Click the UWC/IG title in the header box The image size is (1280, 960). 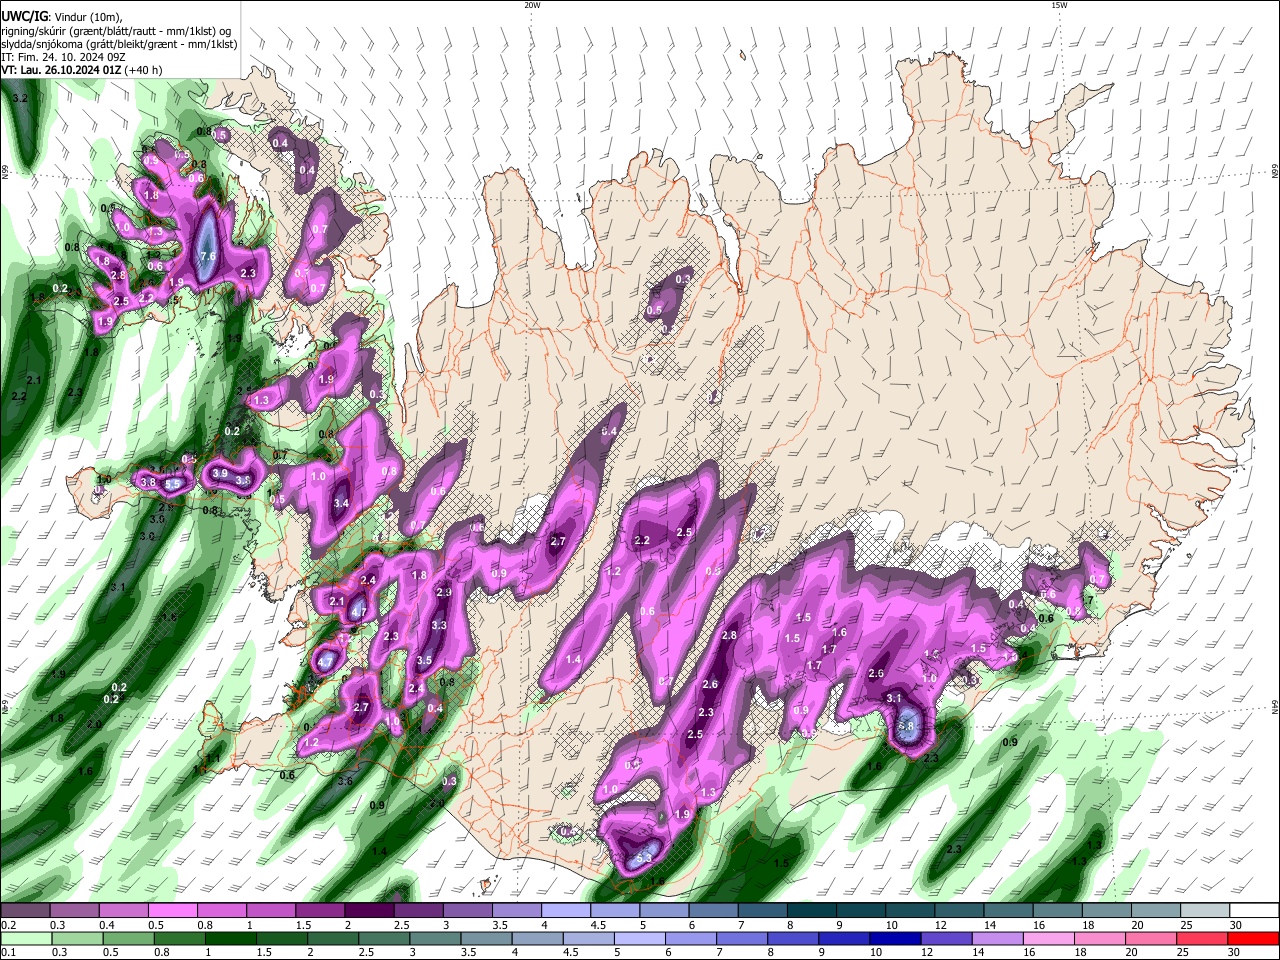(24, 15)
